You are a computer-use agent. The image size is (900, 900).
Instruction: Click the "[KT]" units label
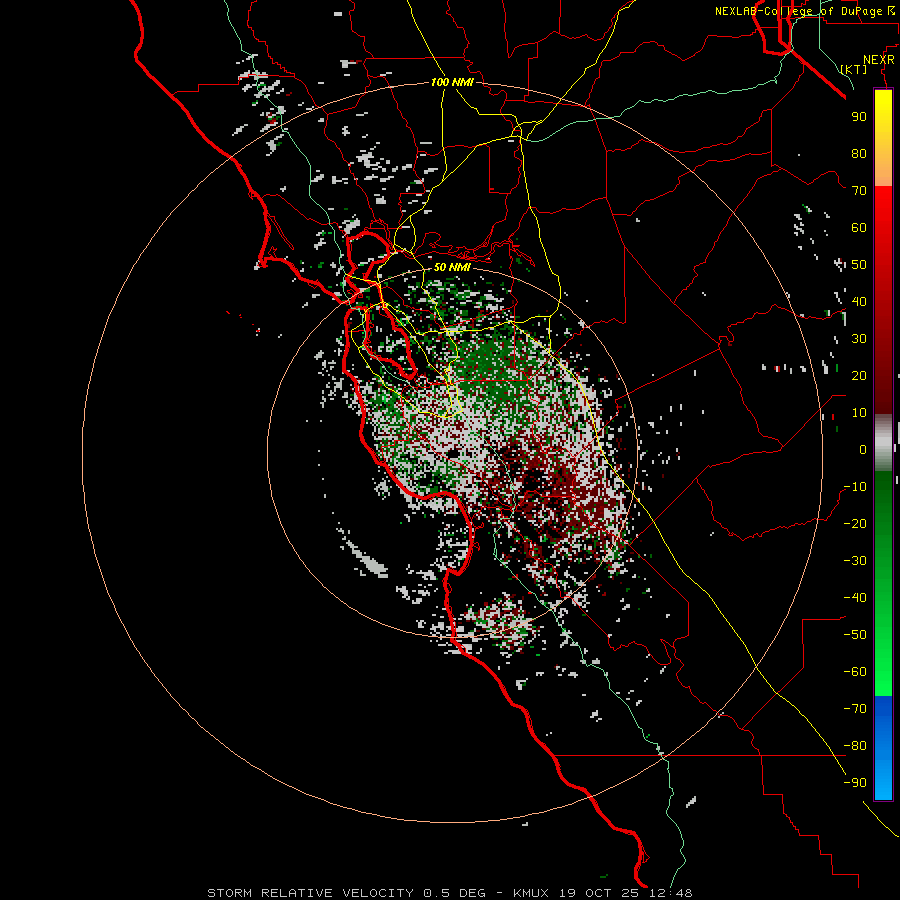tap(854, 69)
